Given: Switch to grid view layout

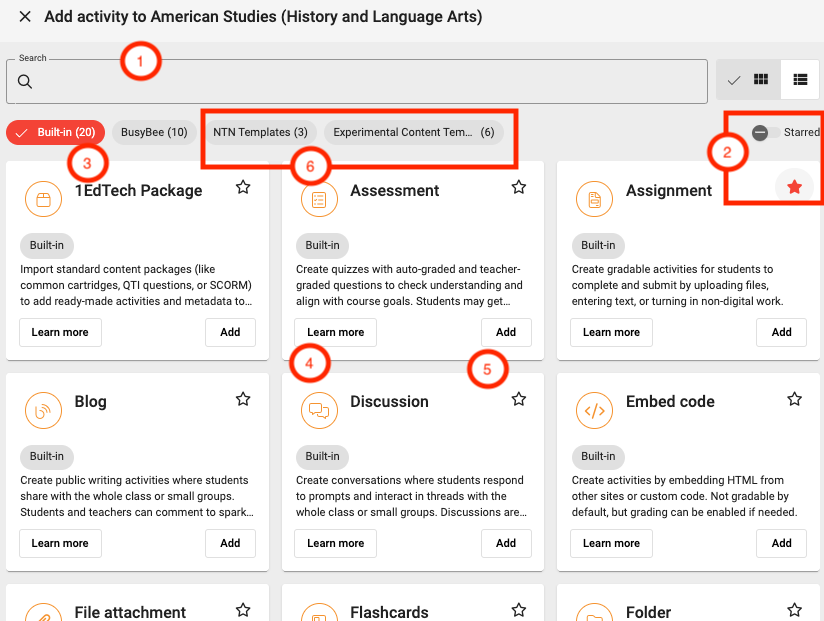Looking at the screenshot, I should click(x=748, y=80).
